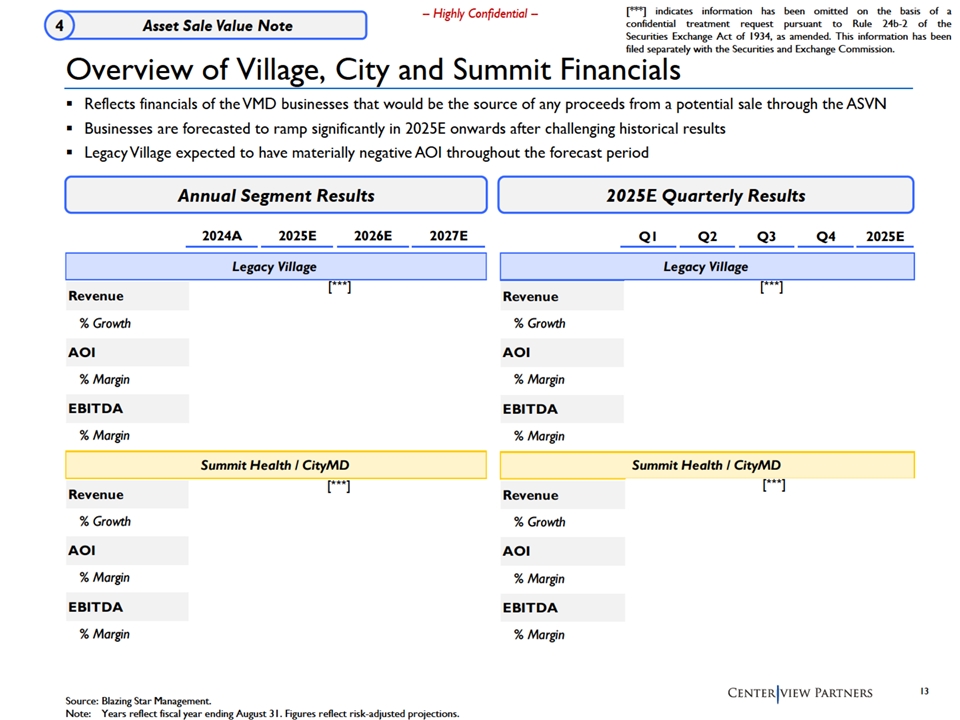Click the "2024A" column header
Image resolution: width=960 pixels, height=720 pixels.
click(222, 236)
